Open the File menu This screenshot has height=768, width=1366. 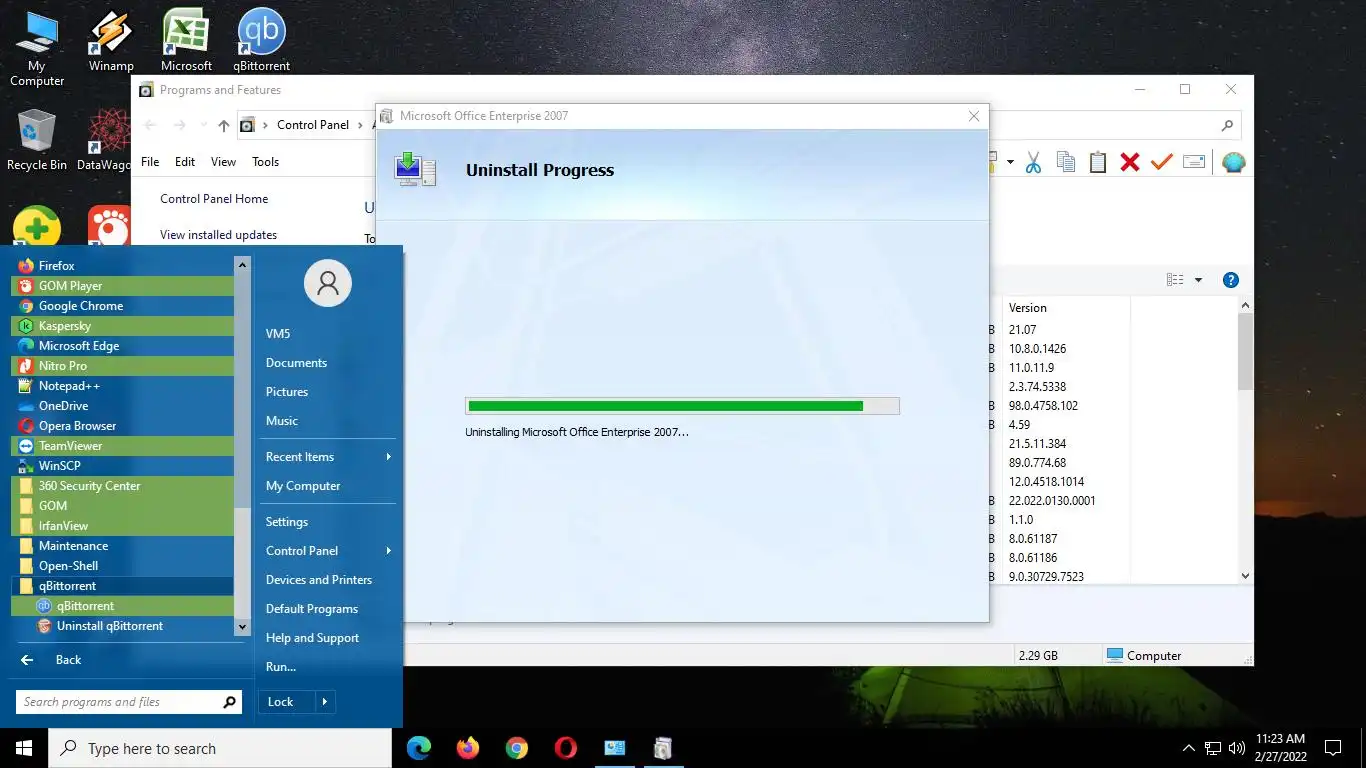point(150,162)
